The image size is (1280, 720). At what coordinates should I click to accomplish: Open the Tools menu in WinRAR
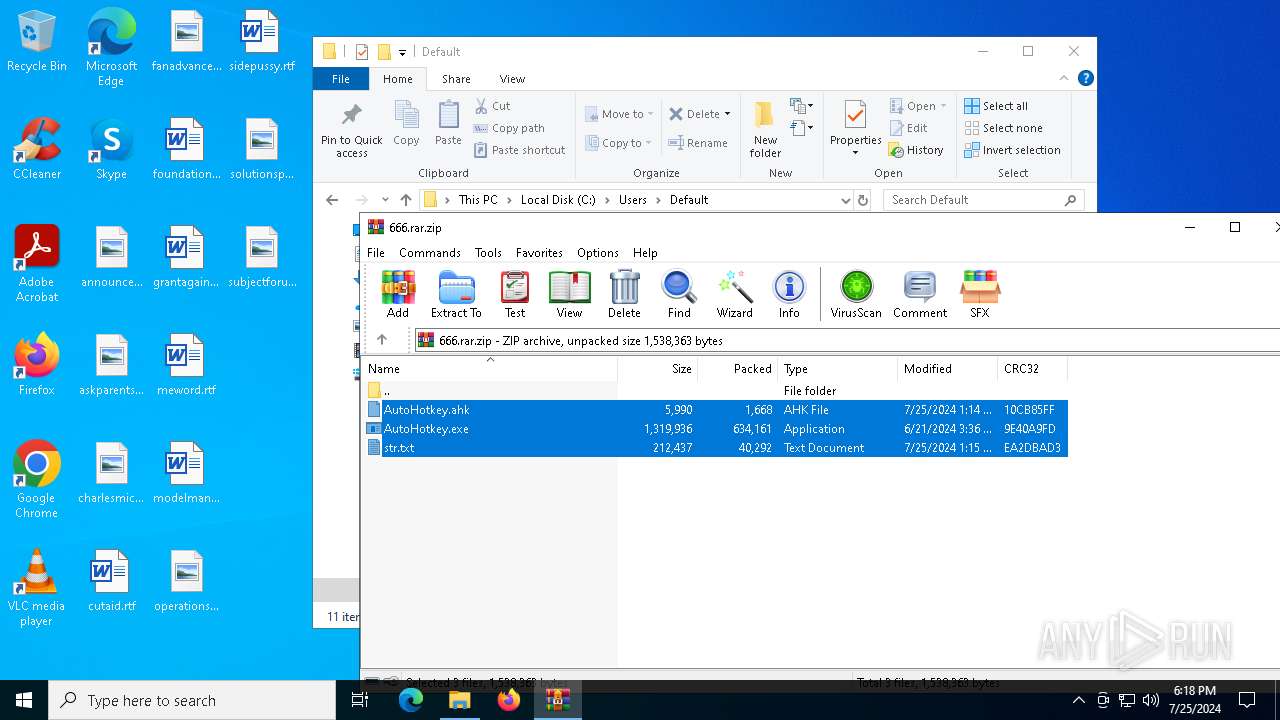(x=488, y=253)
